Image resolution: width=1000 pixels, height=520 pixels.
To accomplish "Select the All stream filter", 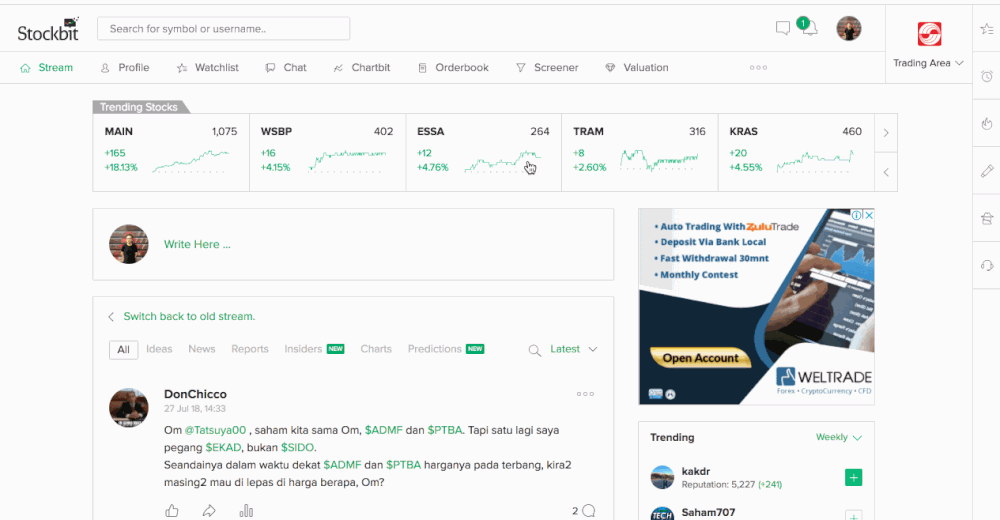I will [x=124, y=350].
